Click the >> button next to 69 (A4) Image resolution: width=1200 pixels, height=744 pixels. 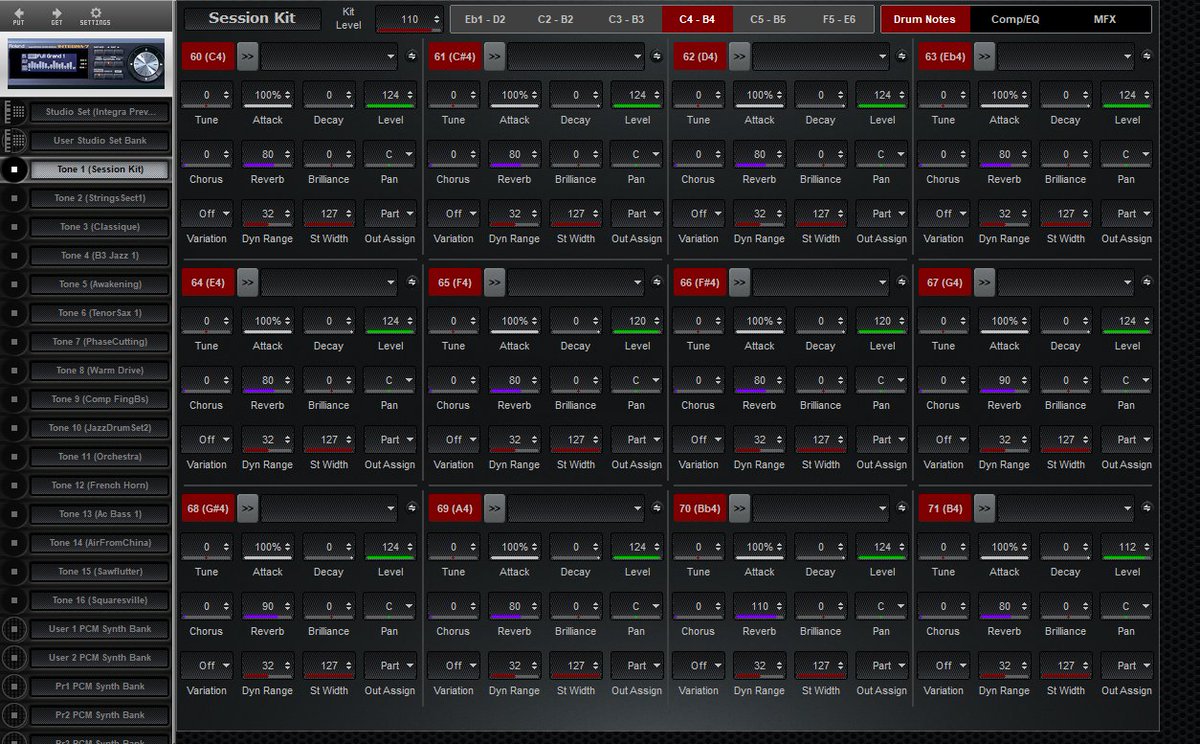tap(493, 508)
